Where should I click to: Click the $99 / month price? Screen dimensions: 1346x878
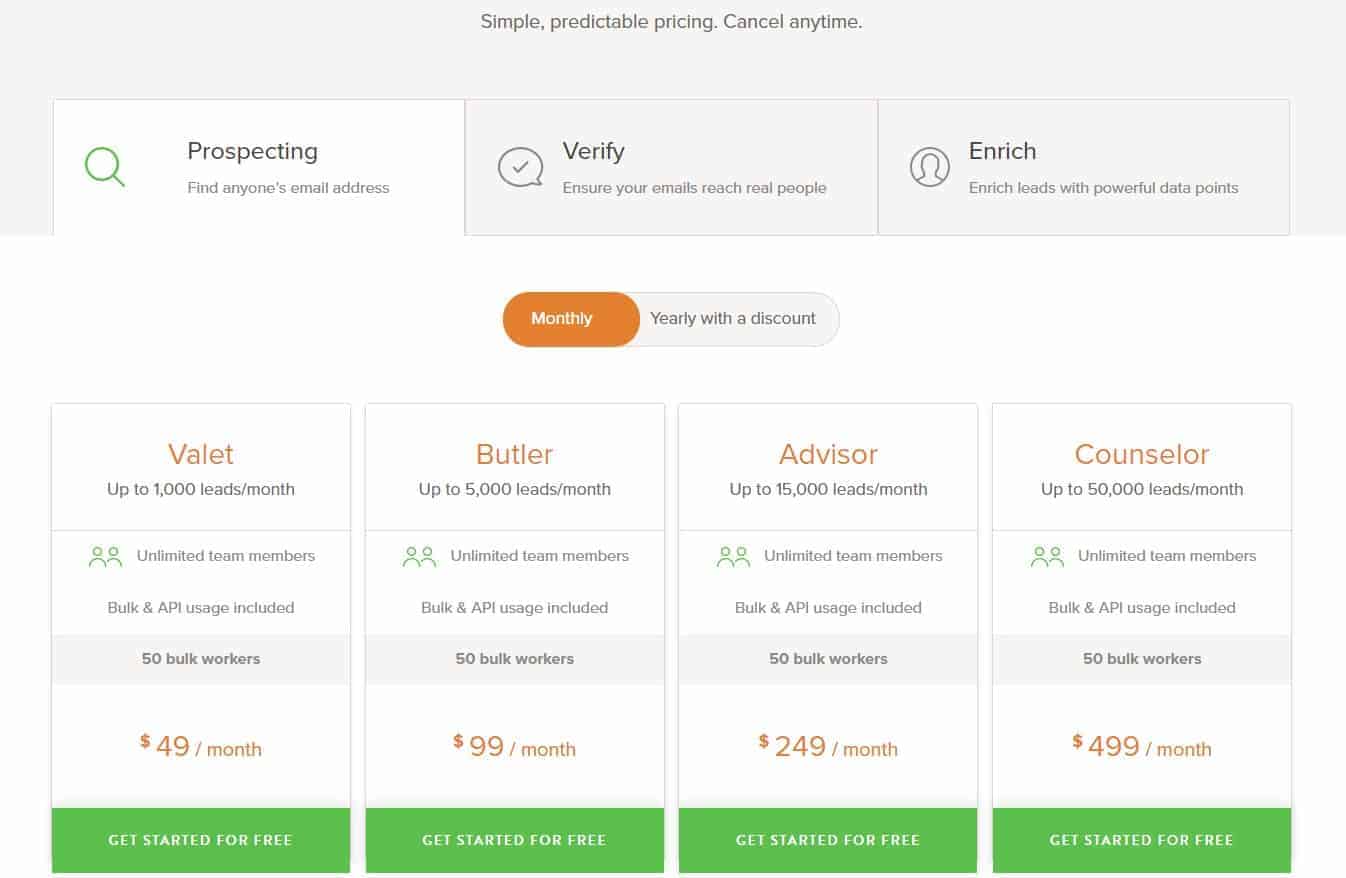coord(515,746)
